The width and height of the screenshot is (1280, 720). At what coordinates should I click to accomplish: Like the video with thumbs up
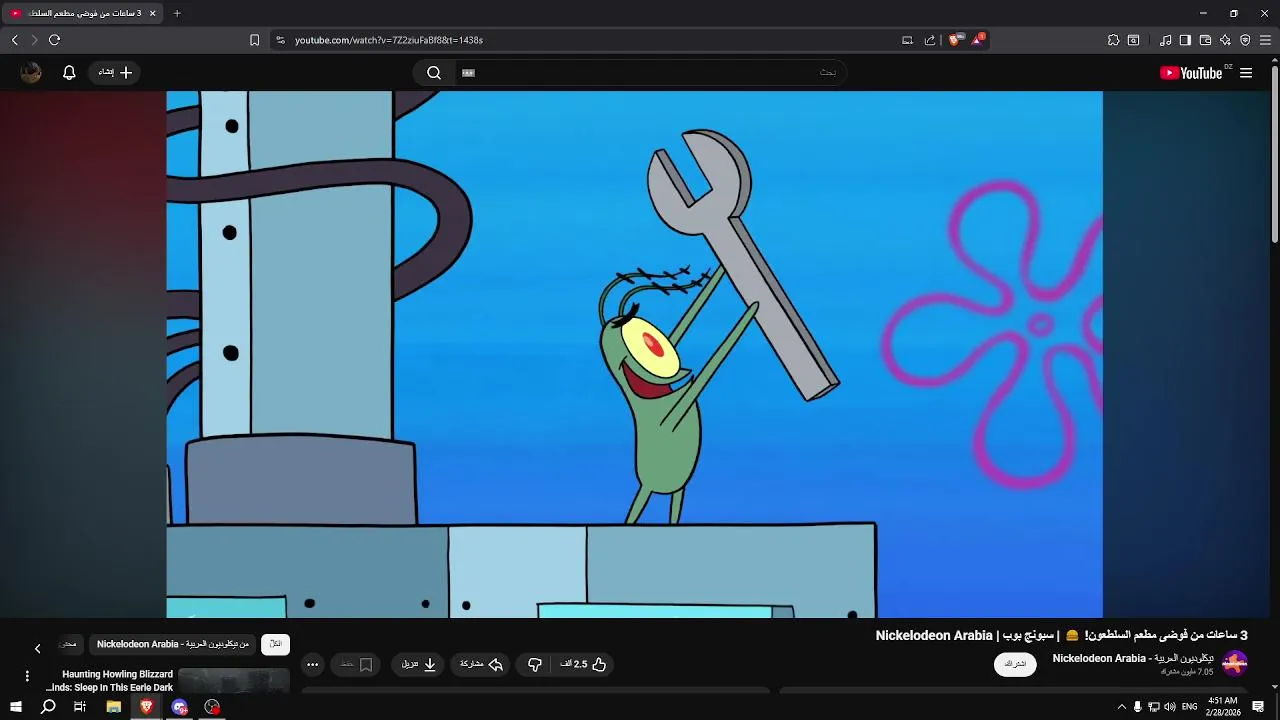click(583, 664)
